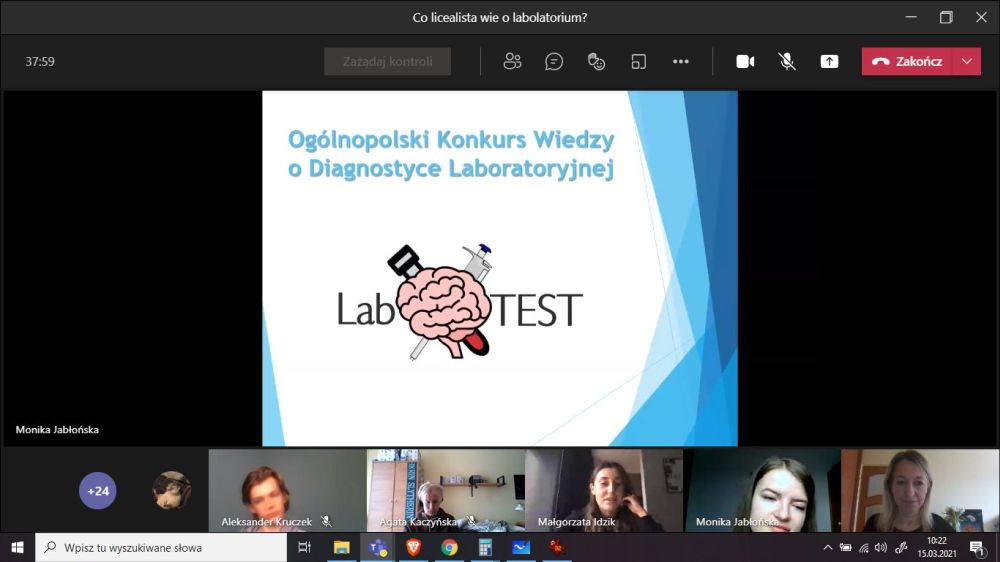
Task: Open the volume speaker tray icon
Action: point(881,547)
